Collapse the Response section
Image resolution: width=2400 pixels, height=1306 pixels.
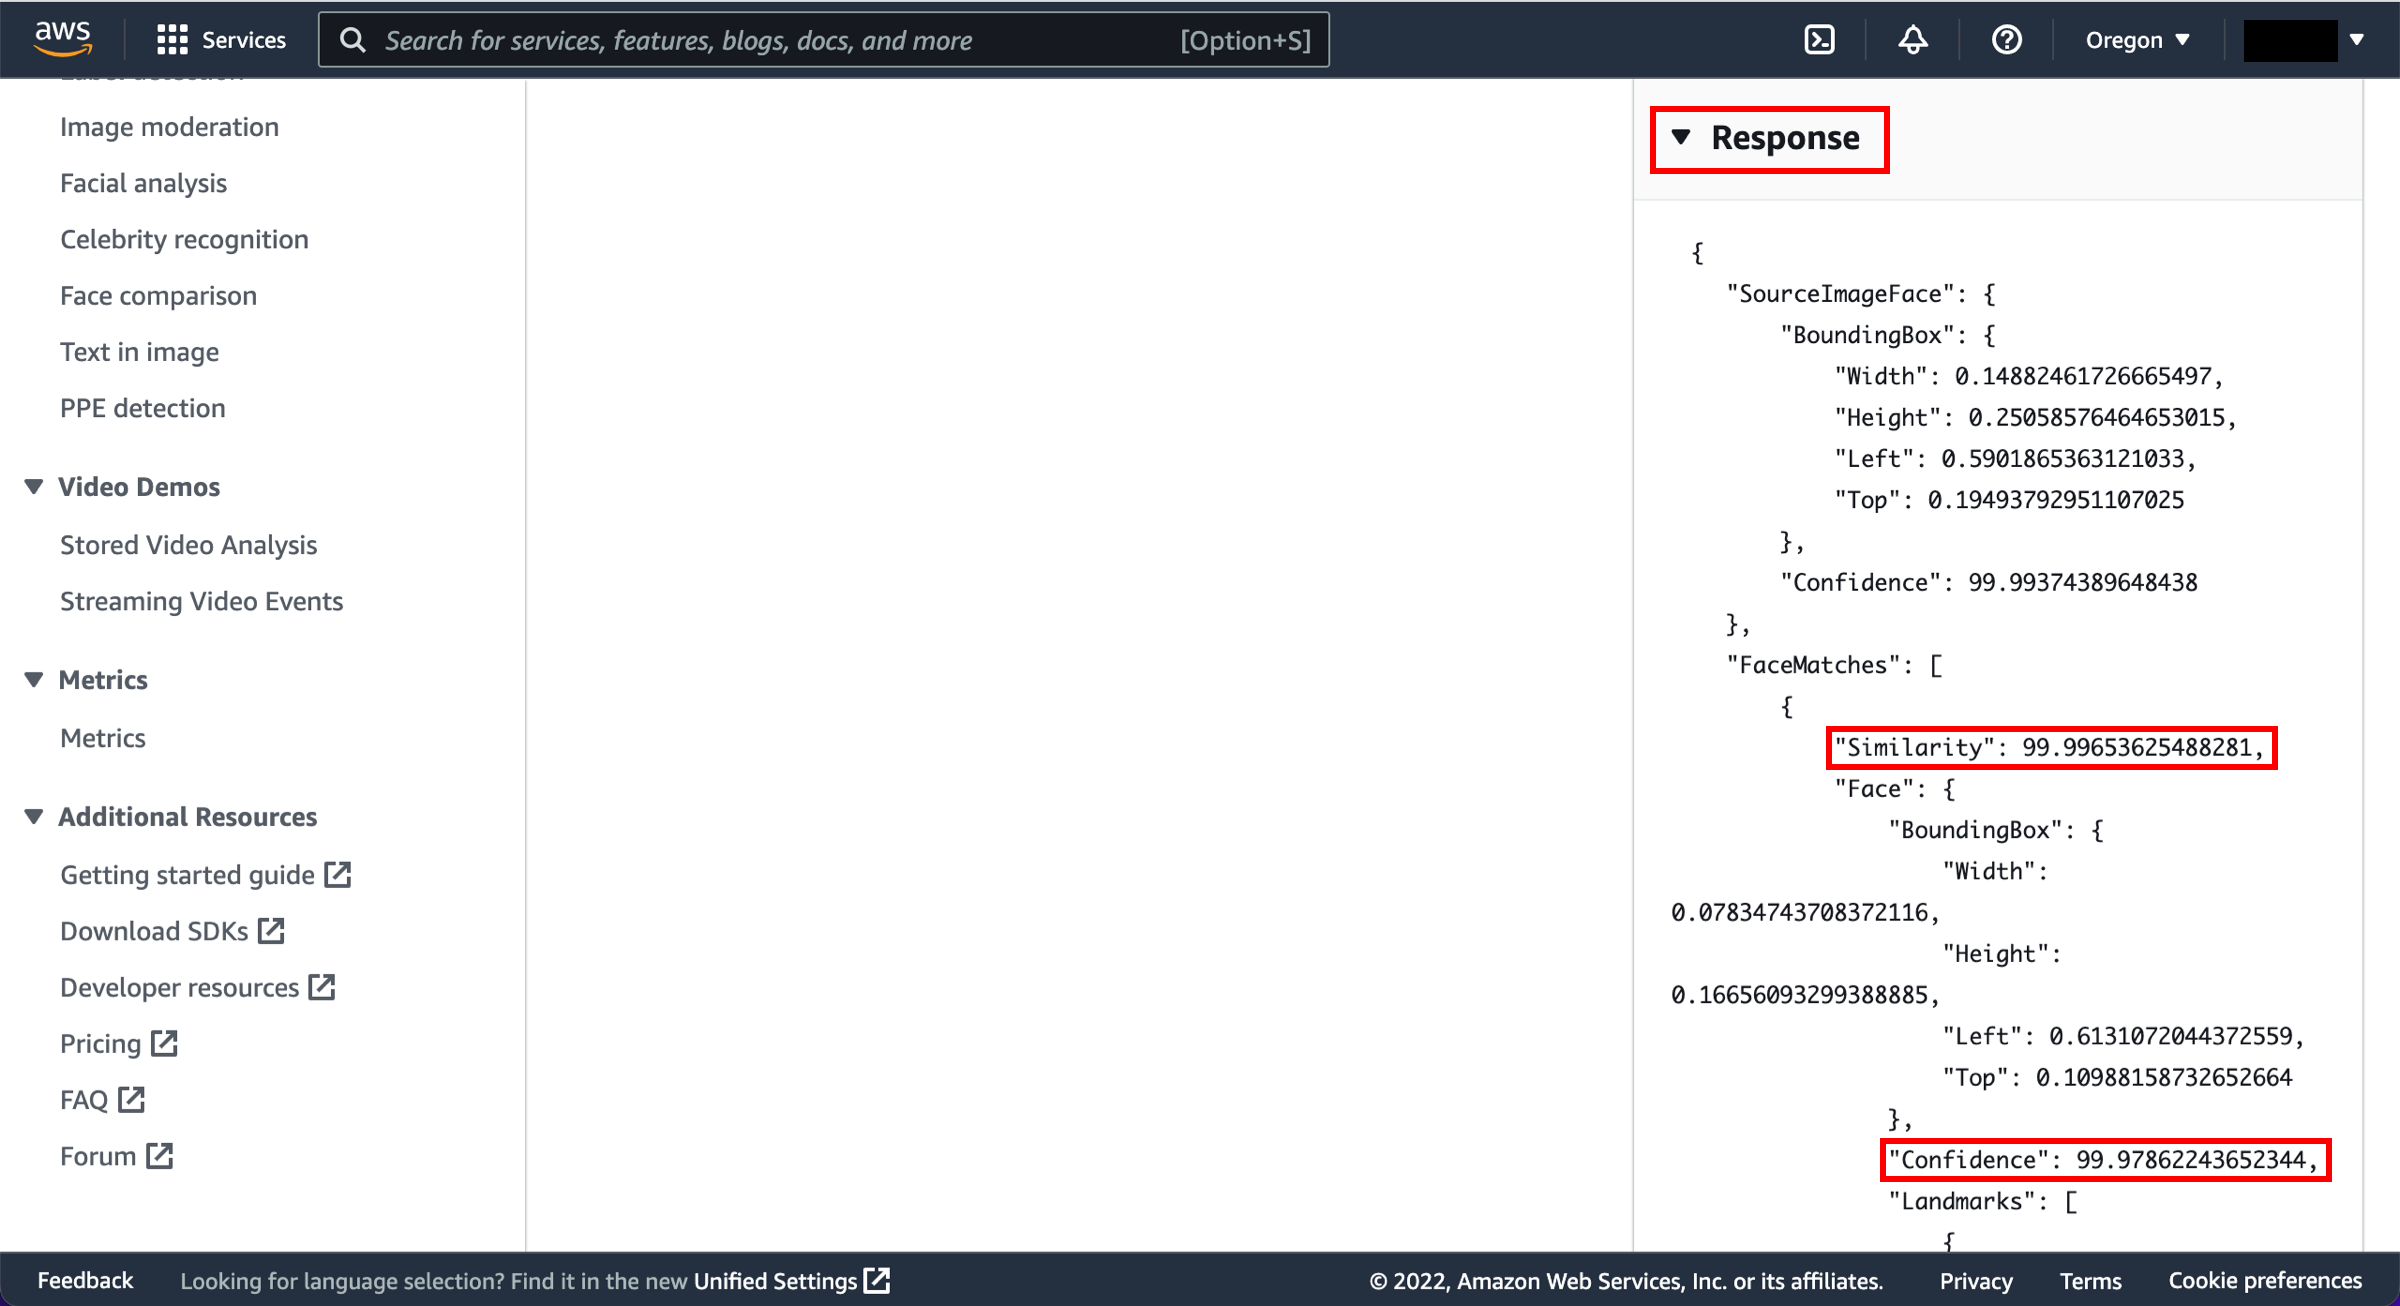(1681, 138)
